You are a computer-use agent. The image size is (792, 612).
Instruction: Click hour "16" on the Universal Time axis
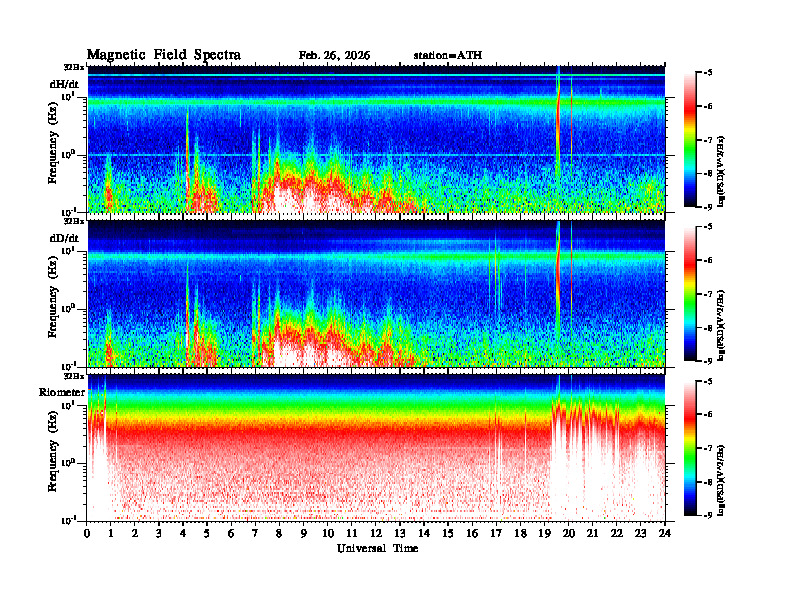pyautogui.click(x=472, y=534)
